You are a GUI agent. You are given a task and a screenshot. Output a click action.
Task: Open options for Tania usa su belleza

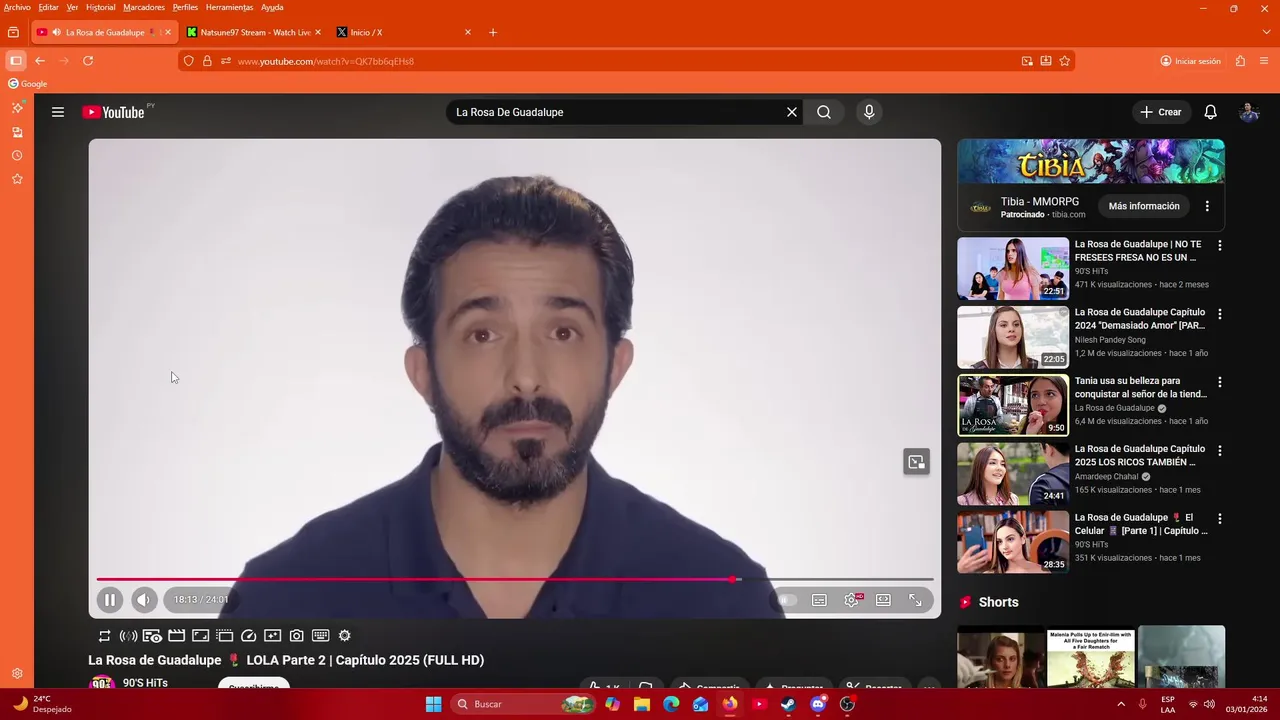(1219, 382)
